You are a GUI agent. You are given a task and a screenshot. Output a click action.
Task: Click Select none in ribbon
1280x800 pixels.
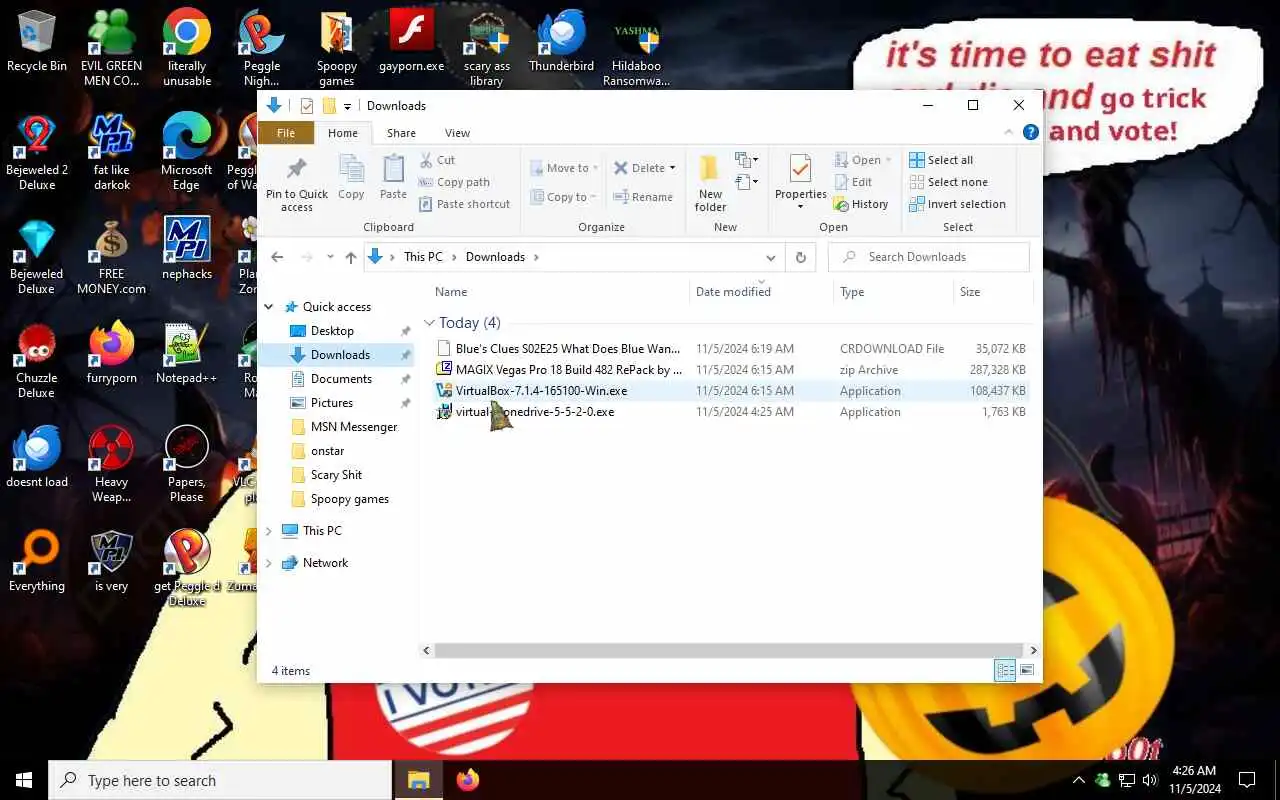(948, 182)
